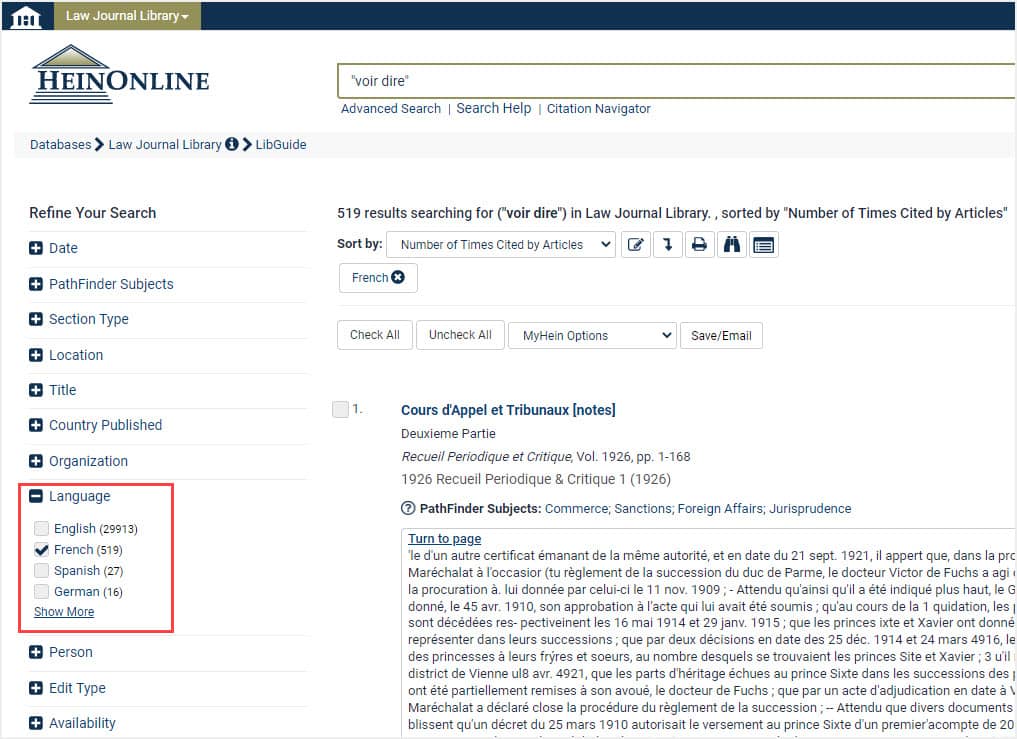Open the Sort by dropdown
1017x739 pixels.
point(501,245)
